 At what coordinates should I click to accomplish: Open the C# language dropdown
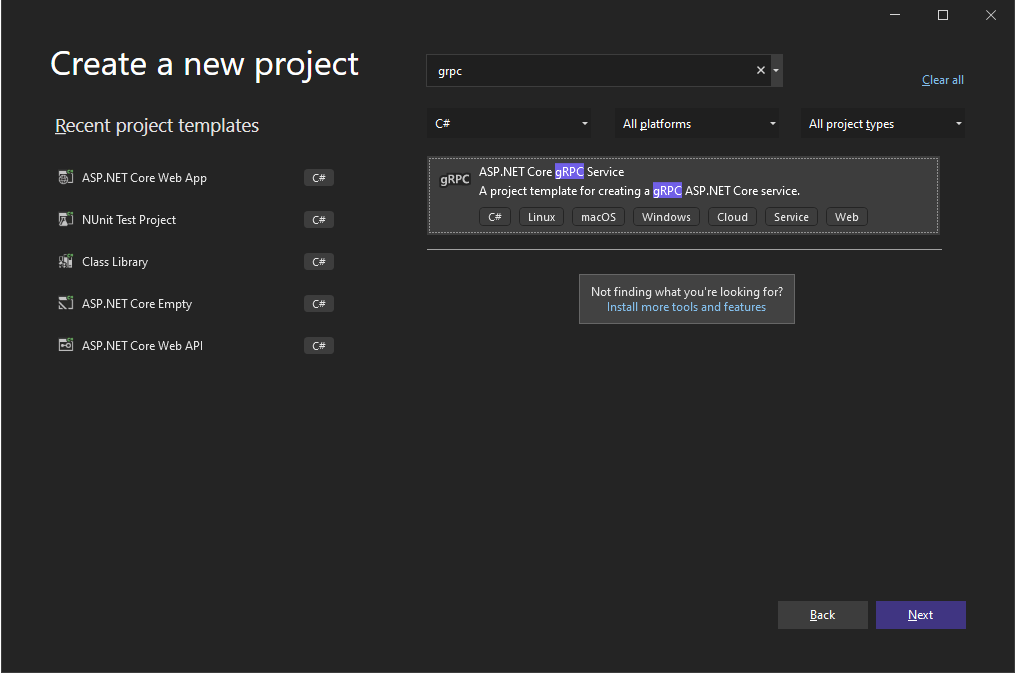508,122
